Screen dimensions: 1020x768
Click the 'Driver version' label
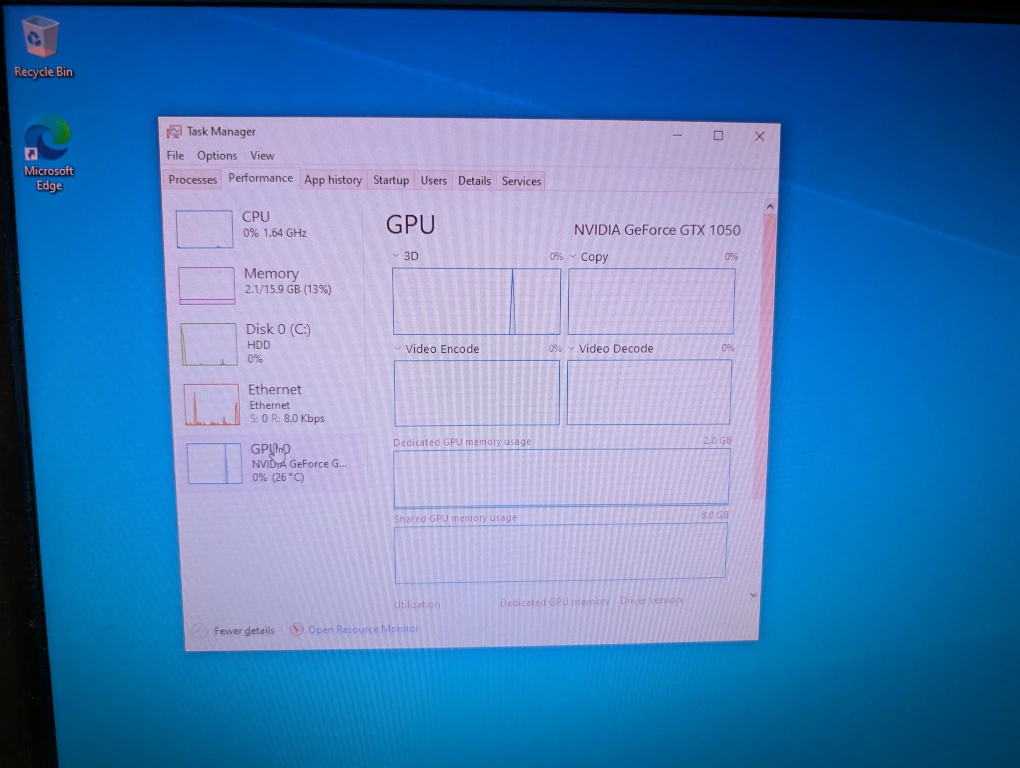(x=651, y=600)
